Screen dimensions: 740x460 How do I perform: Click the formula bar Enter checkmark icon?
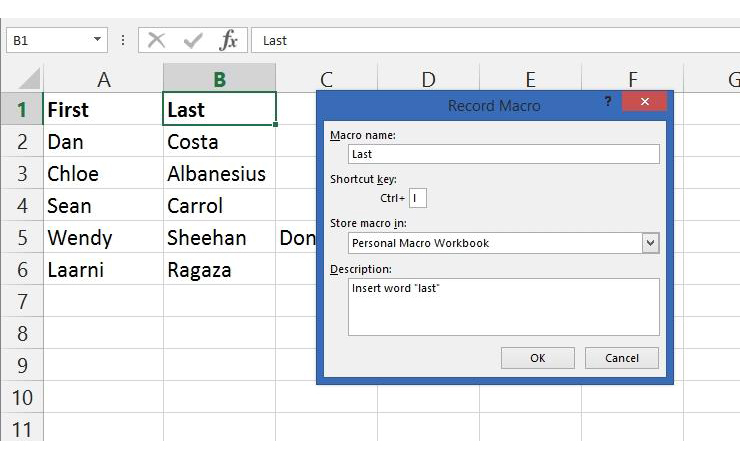(194, 40)
